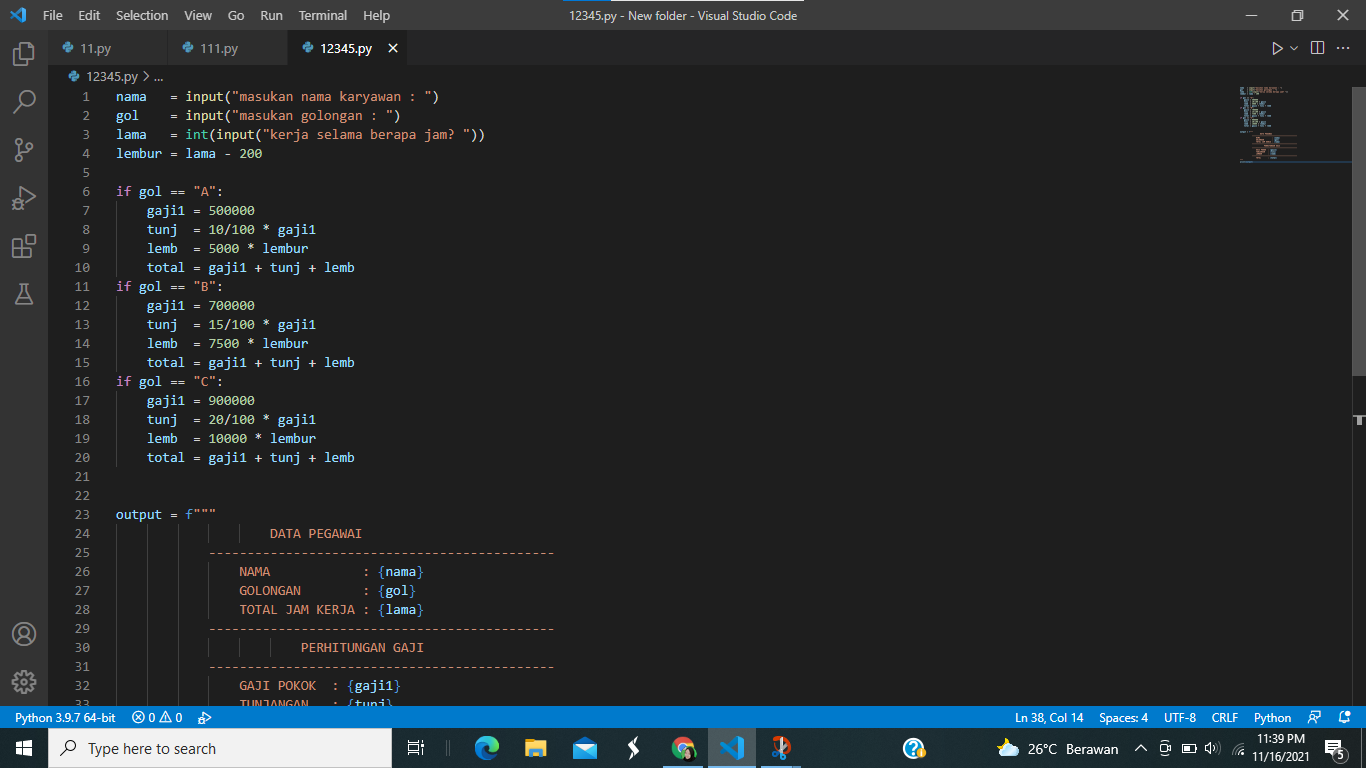Select the Run and Debug icon

point(24,198)
